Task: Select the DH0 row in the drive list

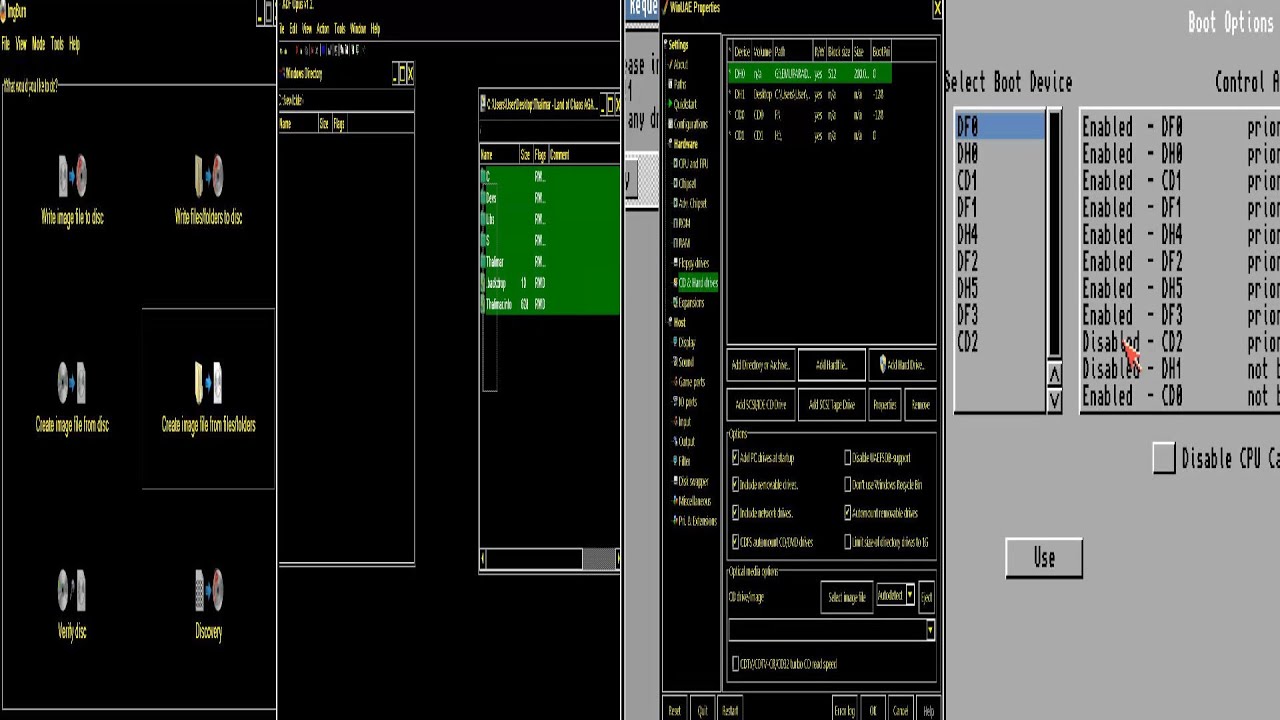Action: pyautogui.click(x=809, y=74)
